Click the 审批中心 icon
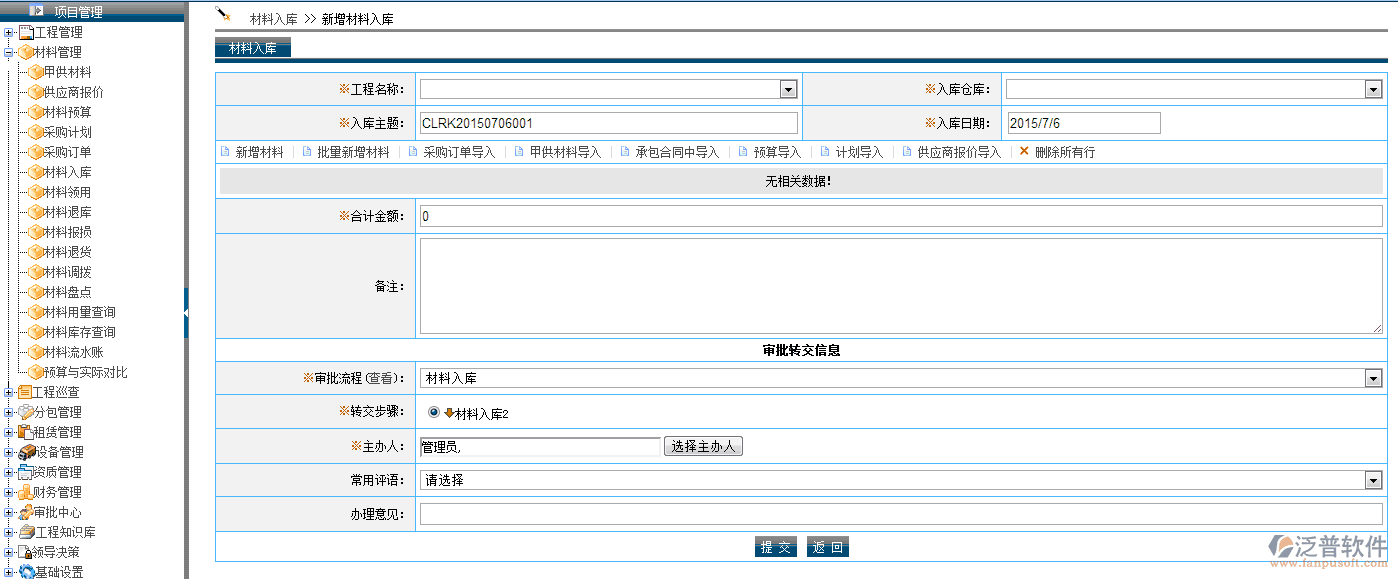 click(x=26, y=512)
